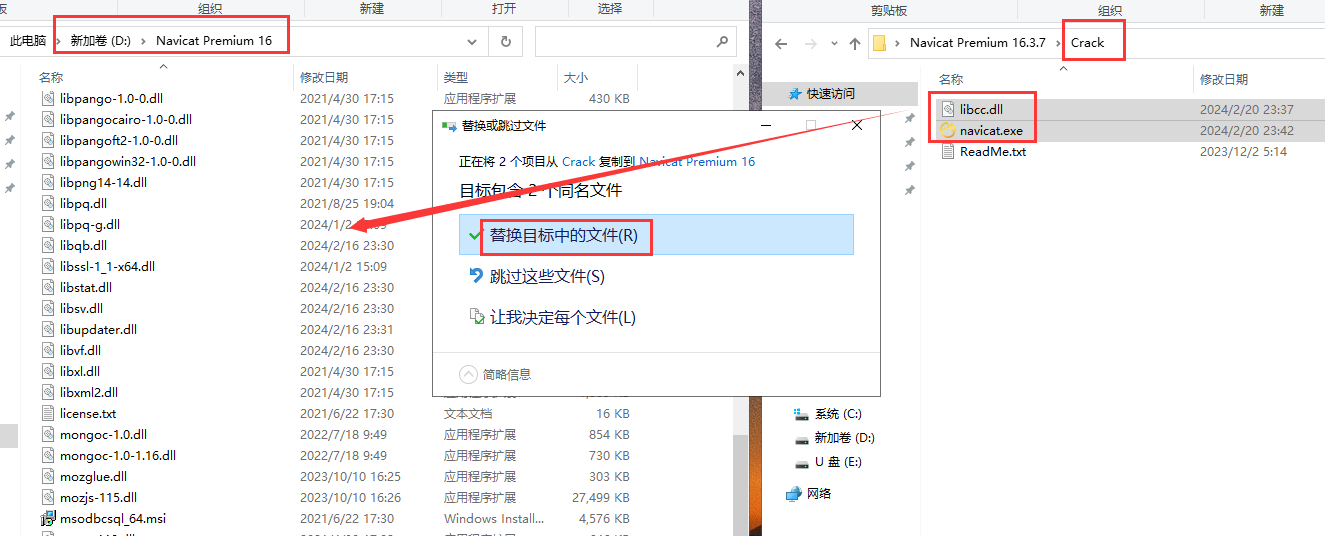Select libpangocairo-1.0-0.dll file
1325x536 pixels.
pos(126,119)
